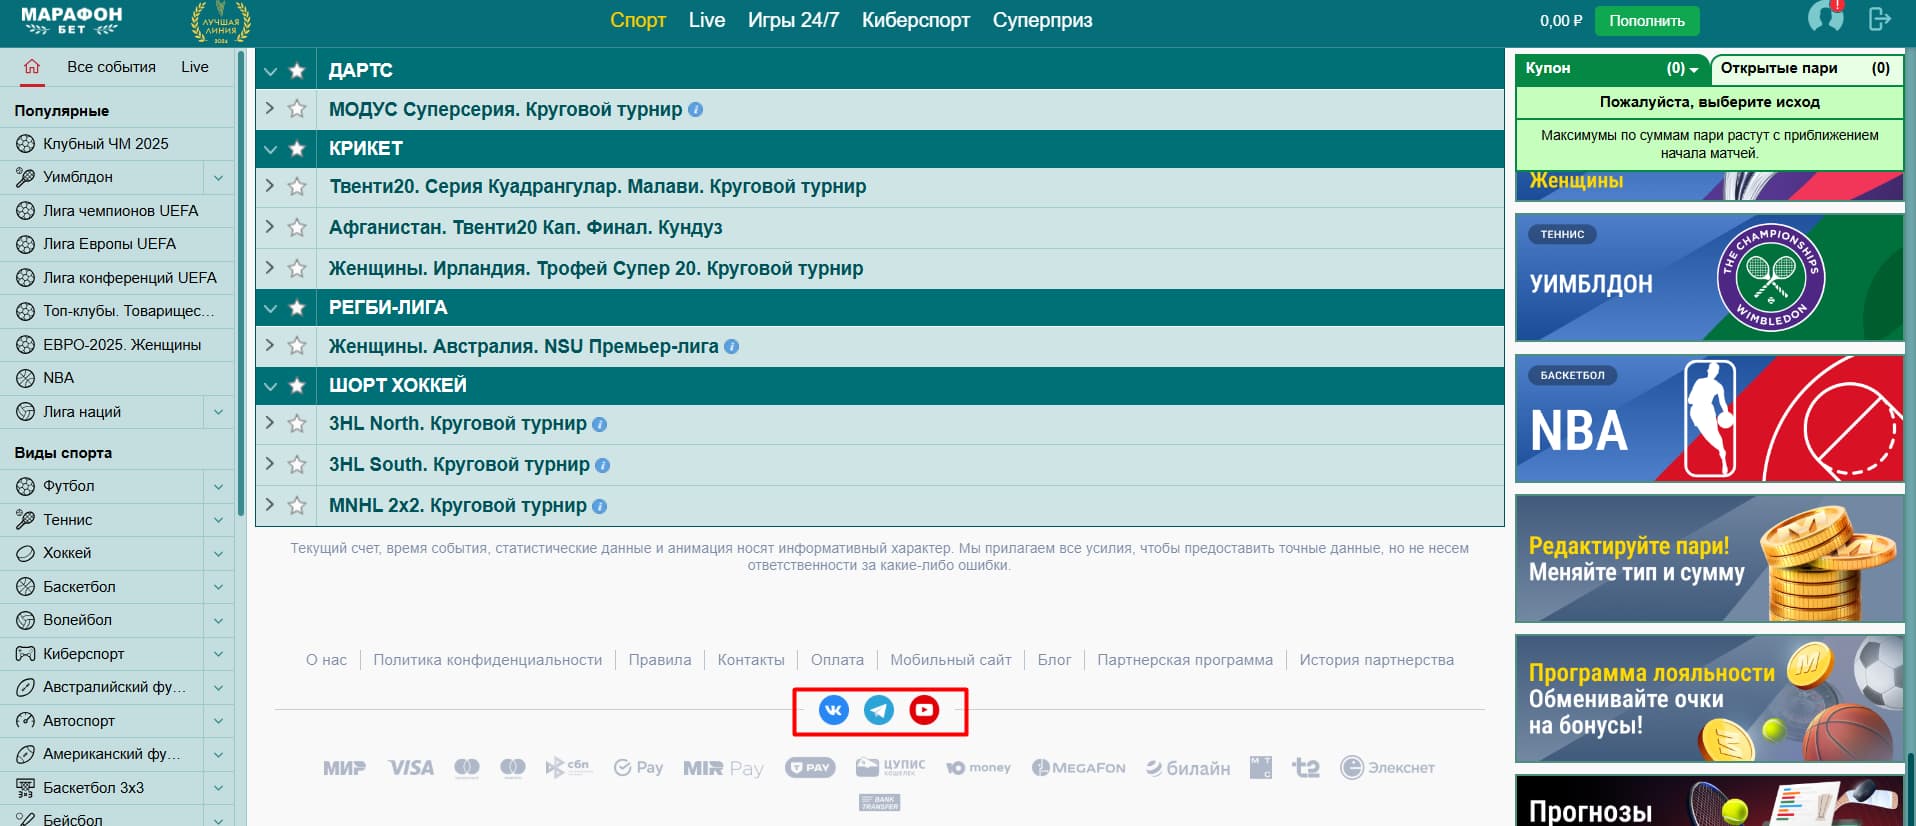Open the YouTube channel icon
Viewport: 1916px width, 826px height.
click(924, 710)
